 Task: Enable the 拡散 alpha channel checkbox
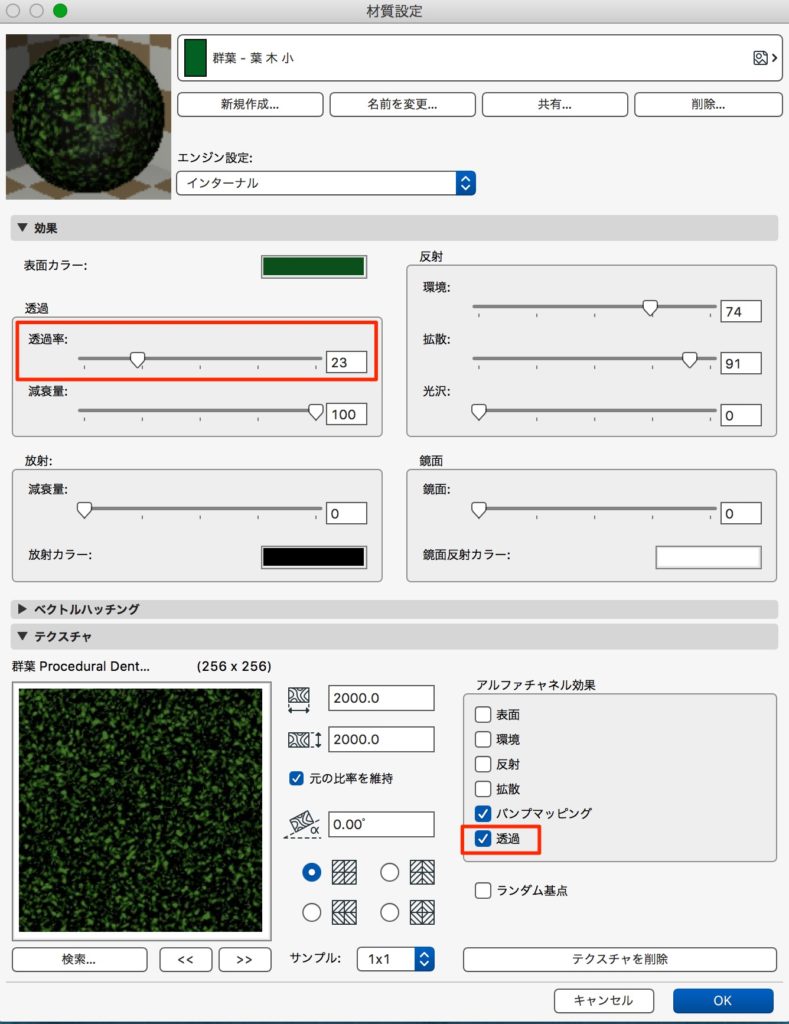click(x=483, y=789)
